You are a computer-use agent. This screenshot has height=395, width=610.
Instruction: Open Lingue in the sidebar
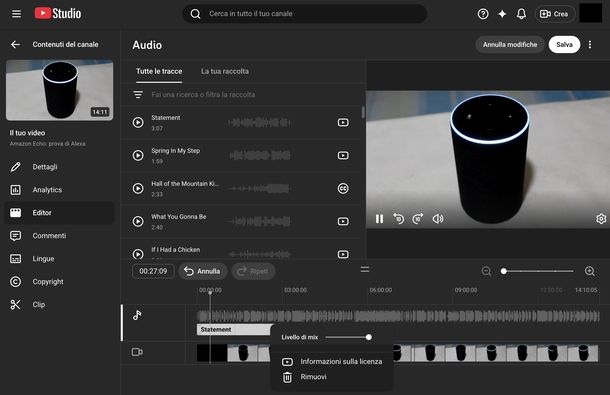click(60, 259)
